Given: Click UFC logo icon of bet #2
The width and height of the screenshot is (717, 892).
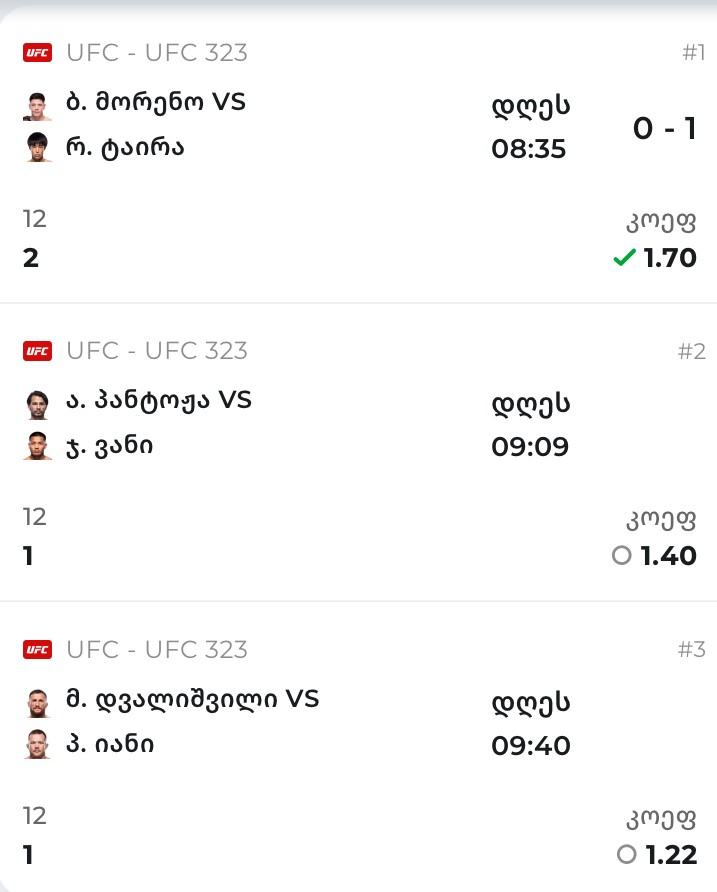Looking at the screenshot, I should tap(37, 351).
